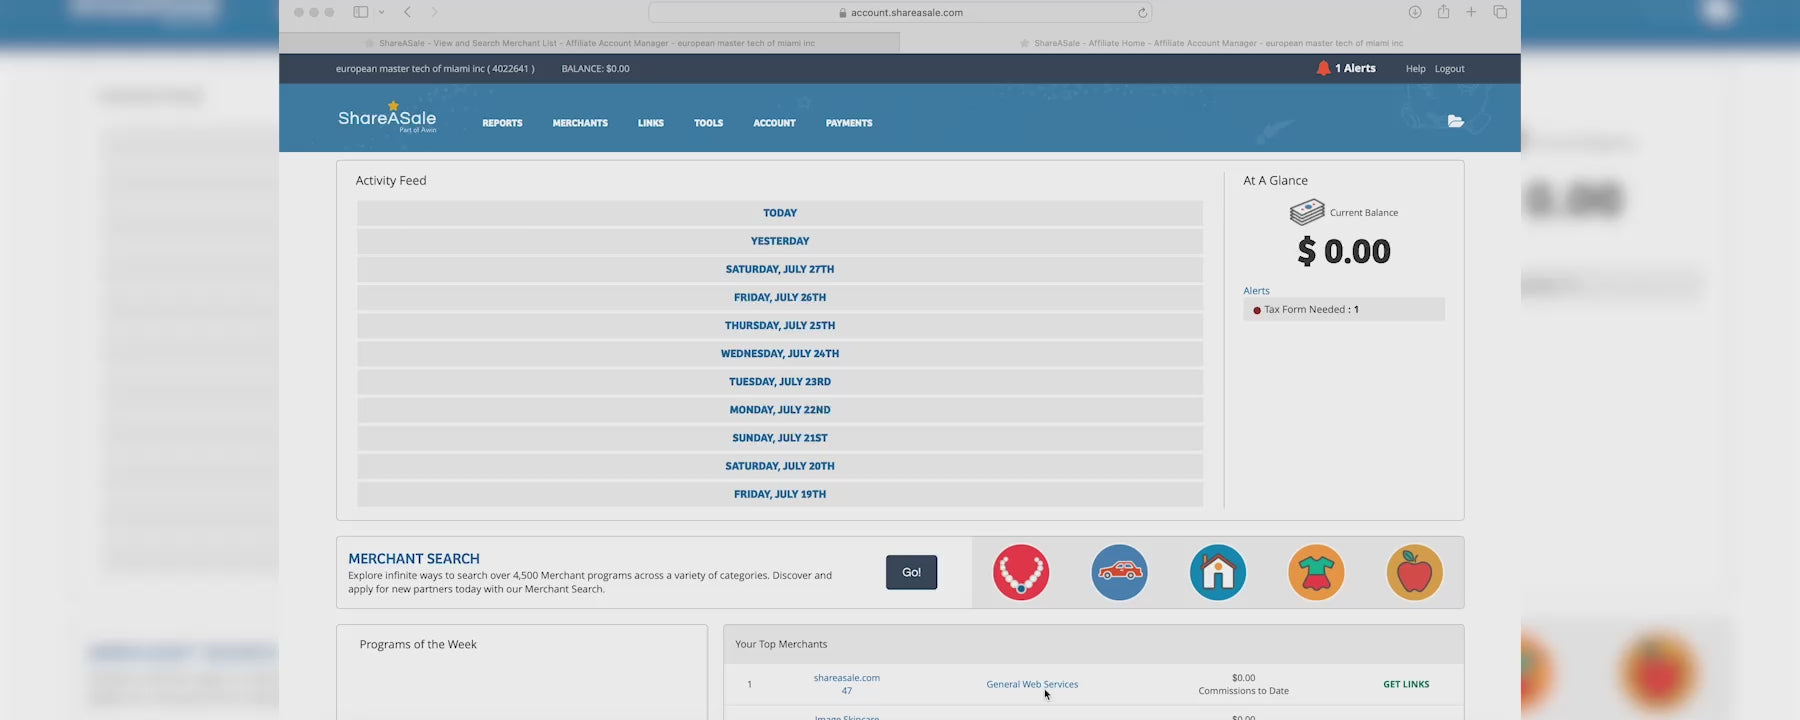This screenshot has height=720, width=1800.
Task: Select the clothing shirt category icon
Action: pos(1316,572)
